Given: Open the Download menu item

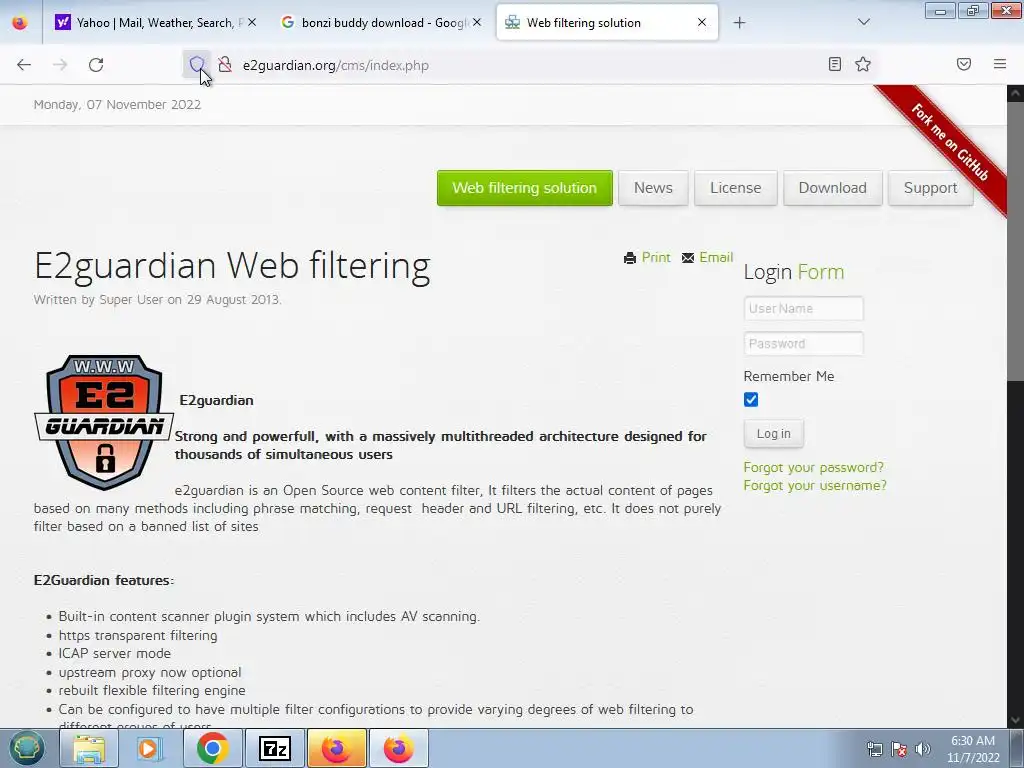Looking at the screenshot, I should click(833, 188).
